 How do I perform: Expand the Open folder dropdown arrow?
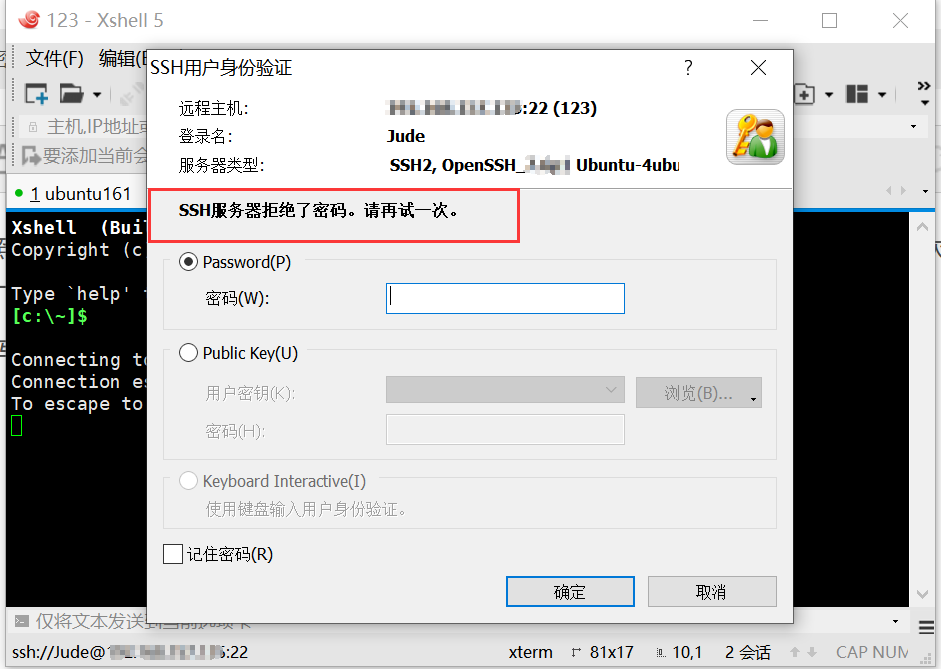97,95
